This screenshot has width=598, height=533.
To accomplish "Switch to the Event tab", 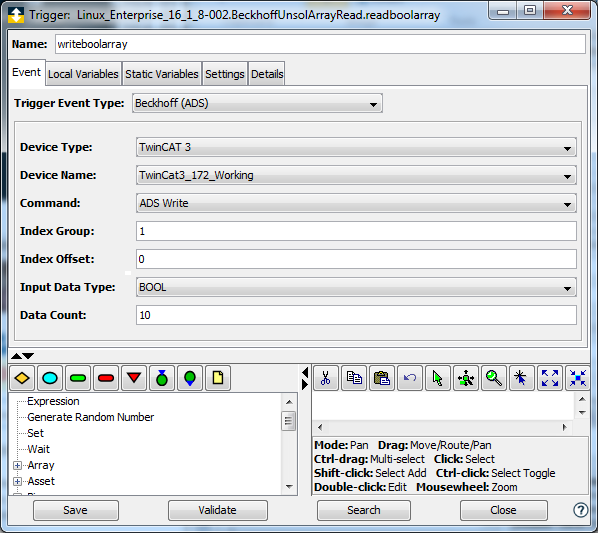I will [x=26, y=72].
